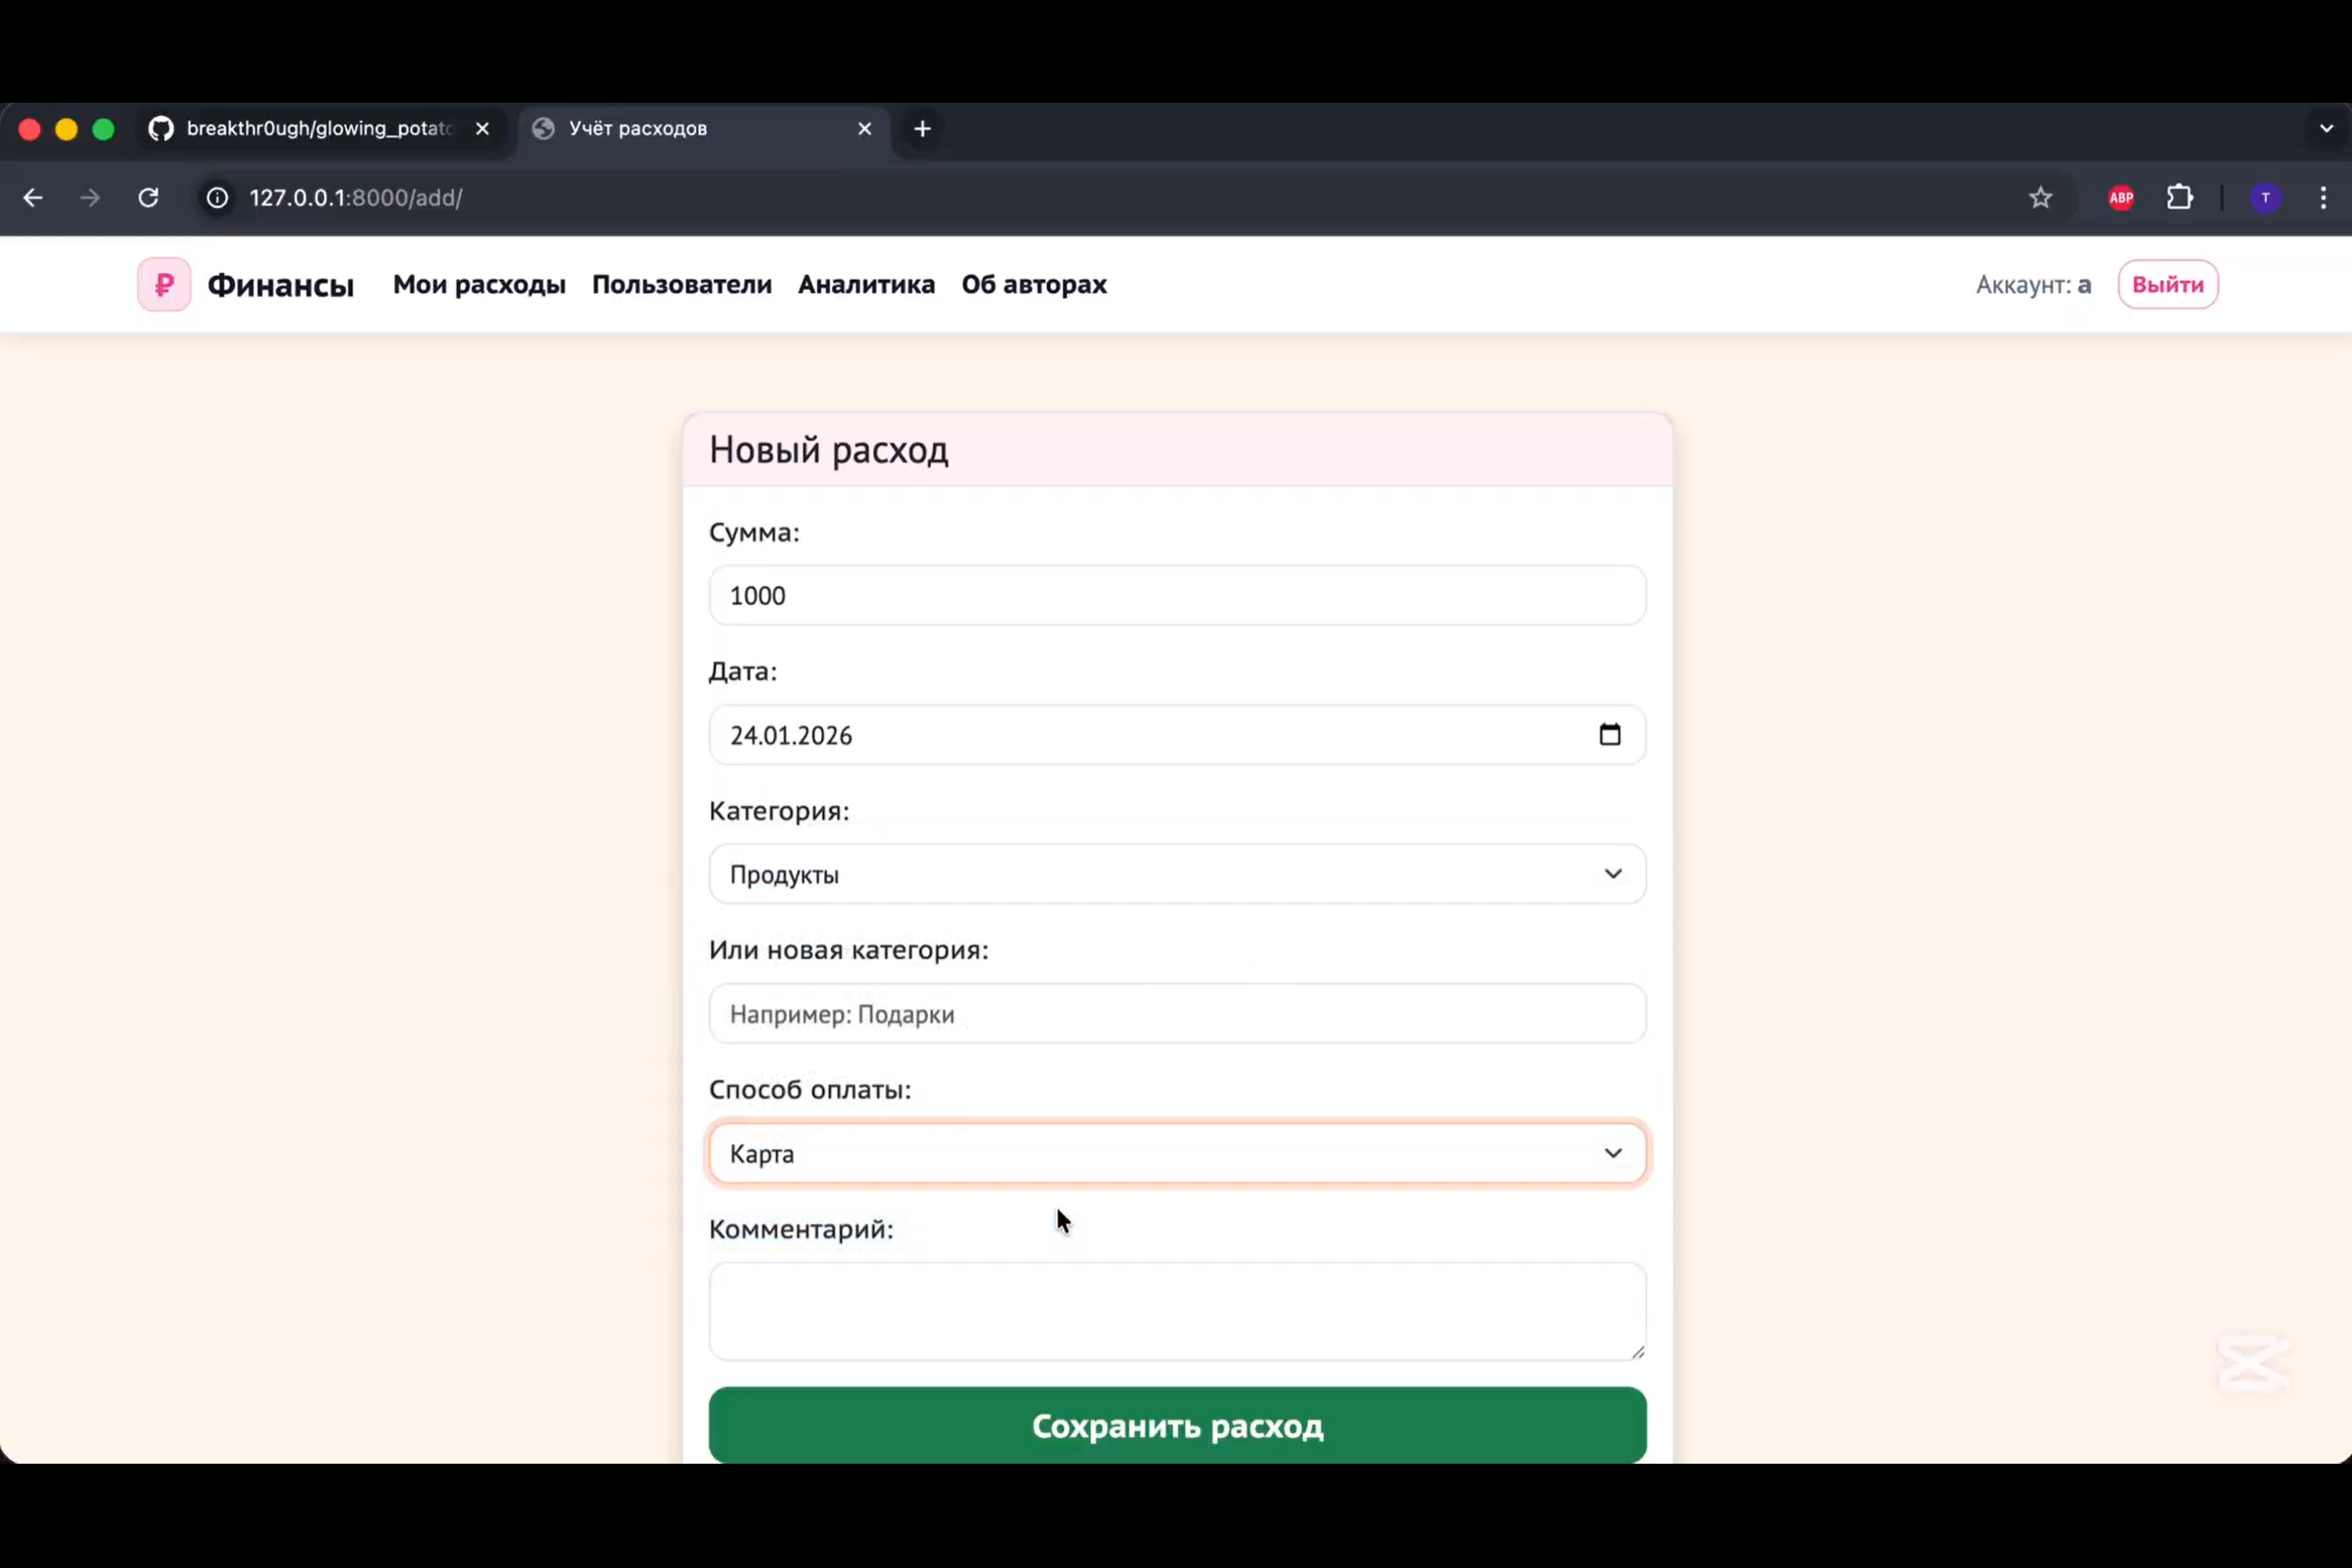The width and height of the screenshot is (2352, 1568).
Task: Open the extensions puzzle icon
Action: tap(2180, 198)
